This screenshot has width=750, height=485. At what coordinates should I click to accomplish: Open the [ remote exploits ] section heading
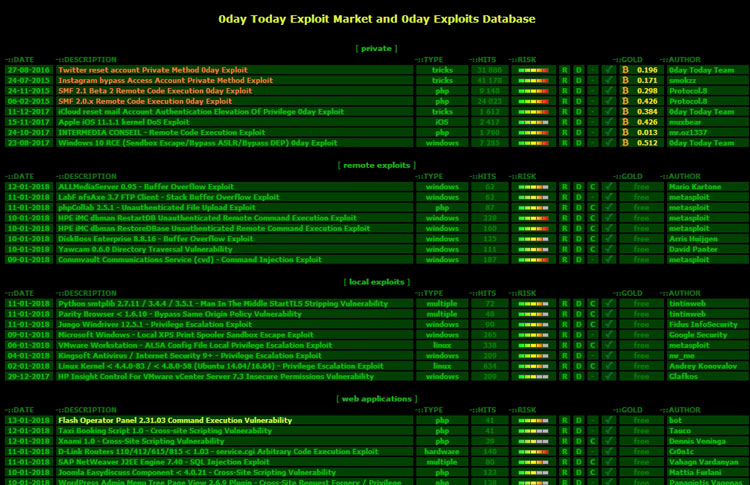point(376,165)
